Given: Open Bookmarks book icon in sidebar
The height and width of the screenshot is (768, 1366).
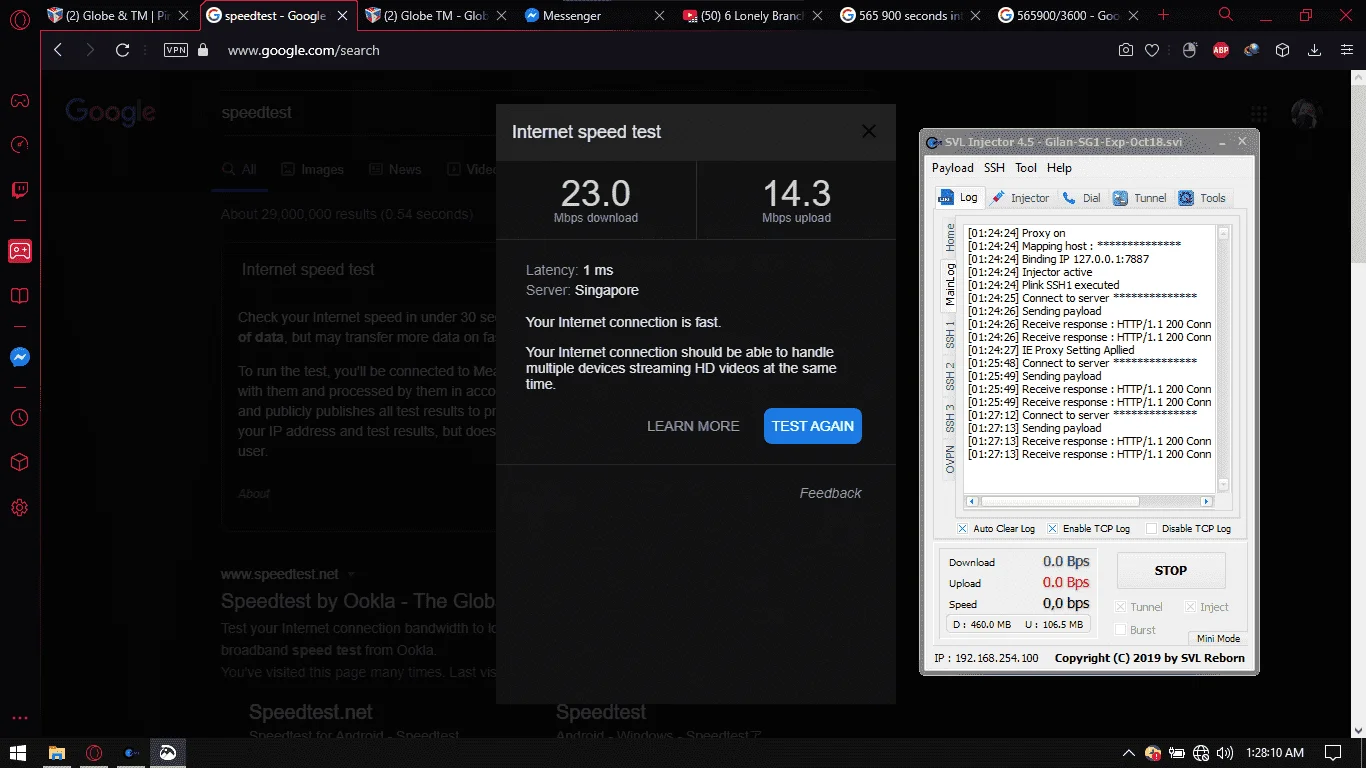Looking at the screenshot, I should point(19,296).
